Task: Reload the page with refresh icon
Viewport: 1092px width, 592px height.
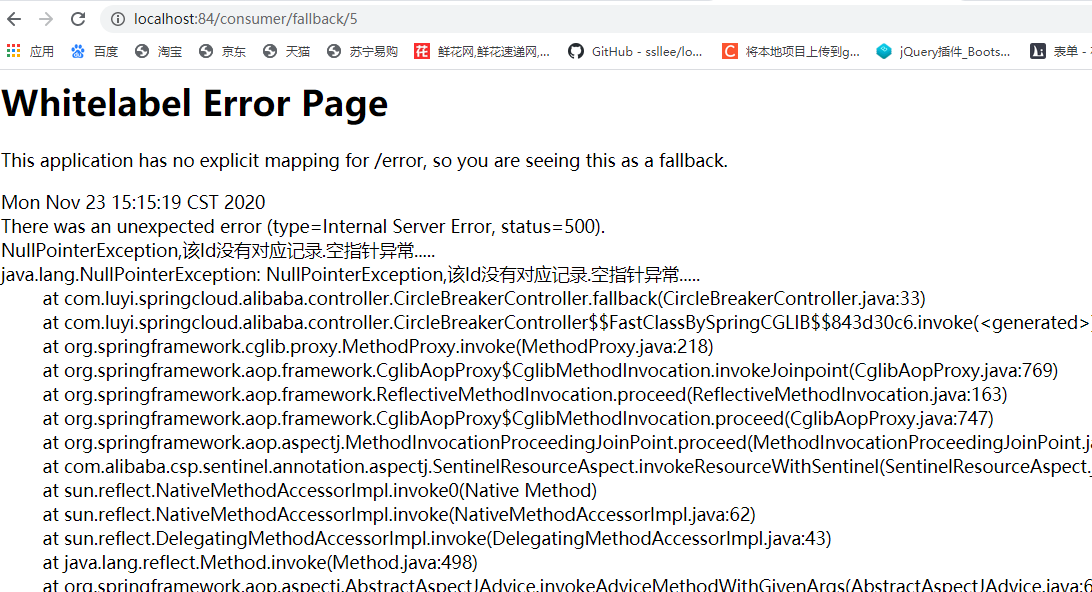Action: (x=78, y=20)
